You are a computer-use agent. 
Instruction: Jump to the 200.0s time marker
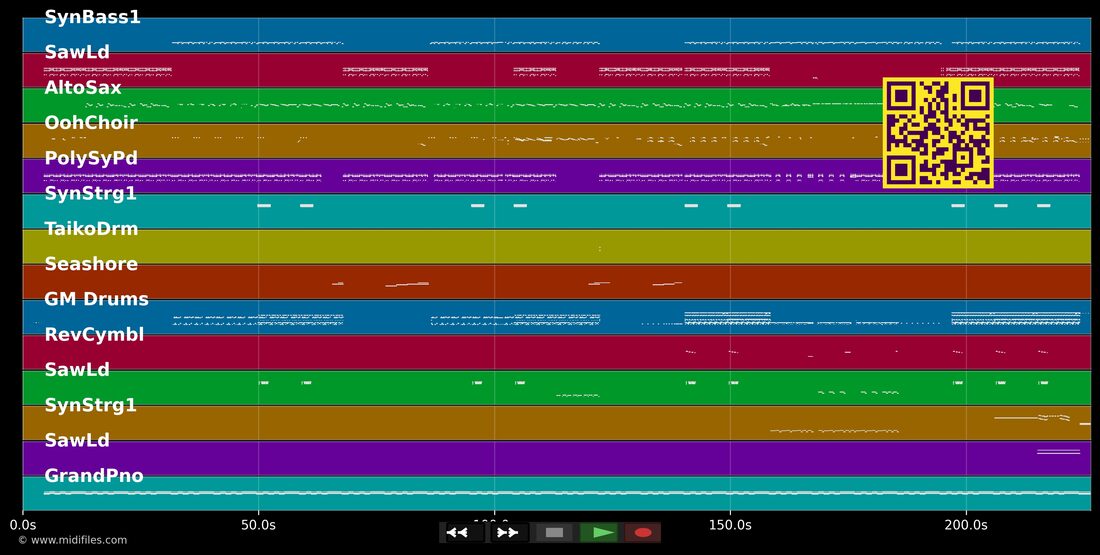click(x=966, y=525)
